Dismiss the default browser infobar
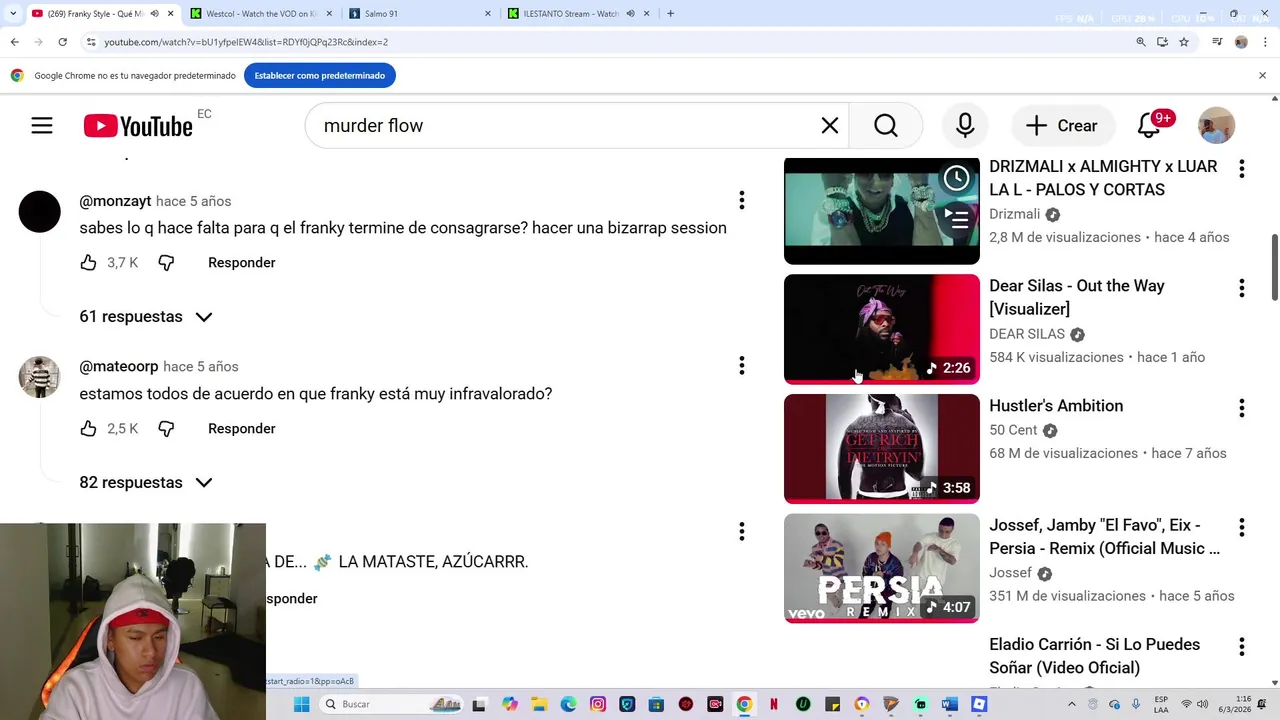 click(x=1262, y=75)
